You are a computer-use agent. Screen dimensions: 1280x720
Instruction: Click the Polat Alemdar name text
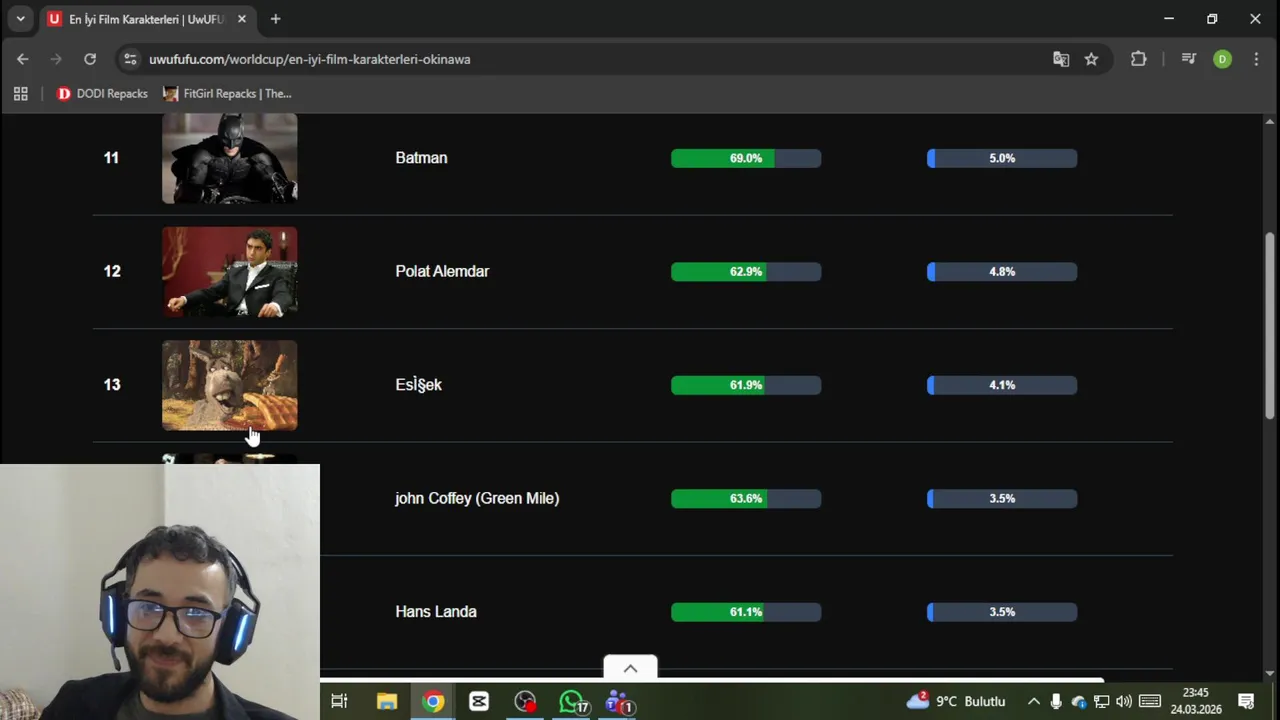[x=442, y=272]
